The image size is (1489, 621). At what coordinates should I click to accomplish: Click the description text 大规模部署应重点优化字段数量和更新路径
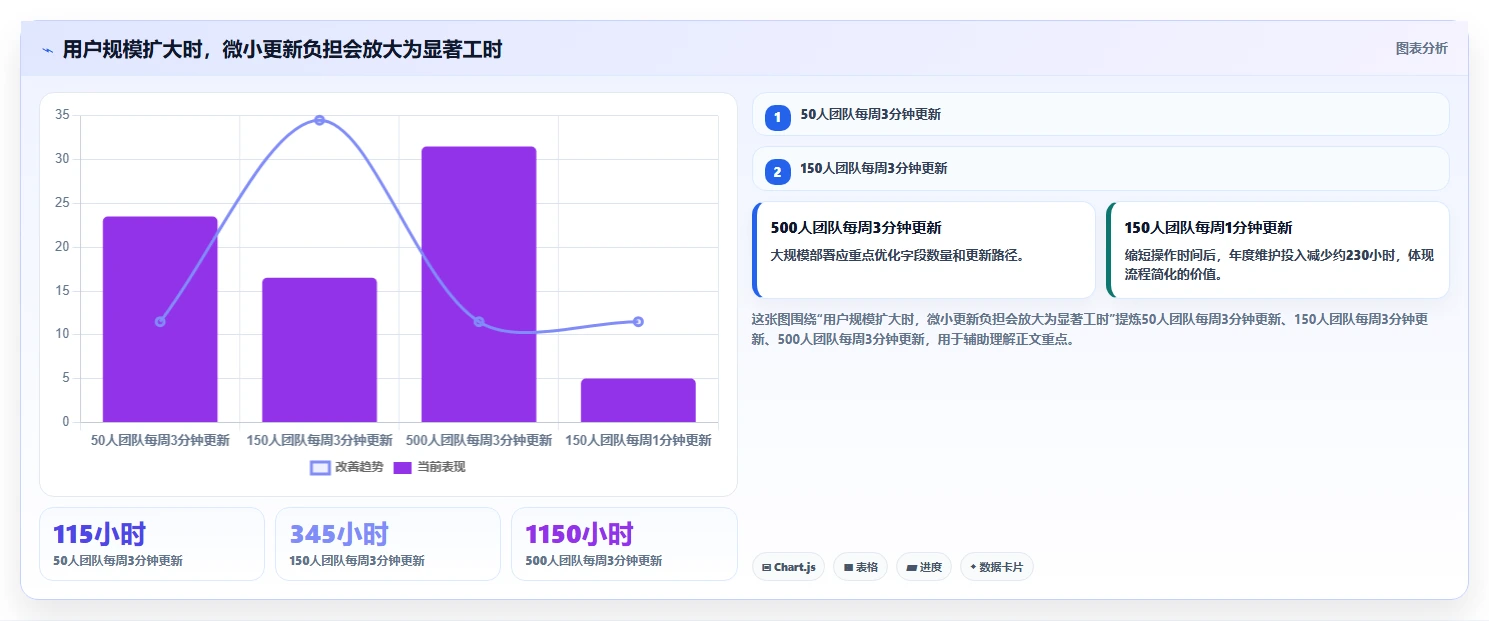click(x=898, y=255)
